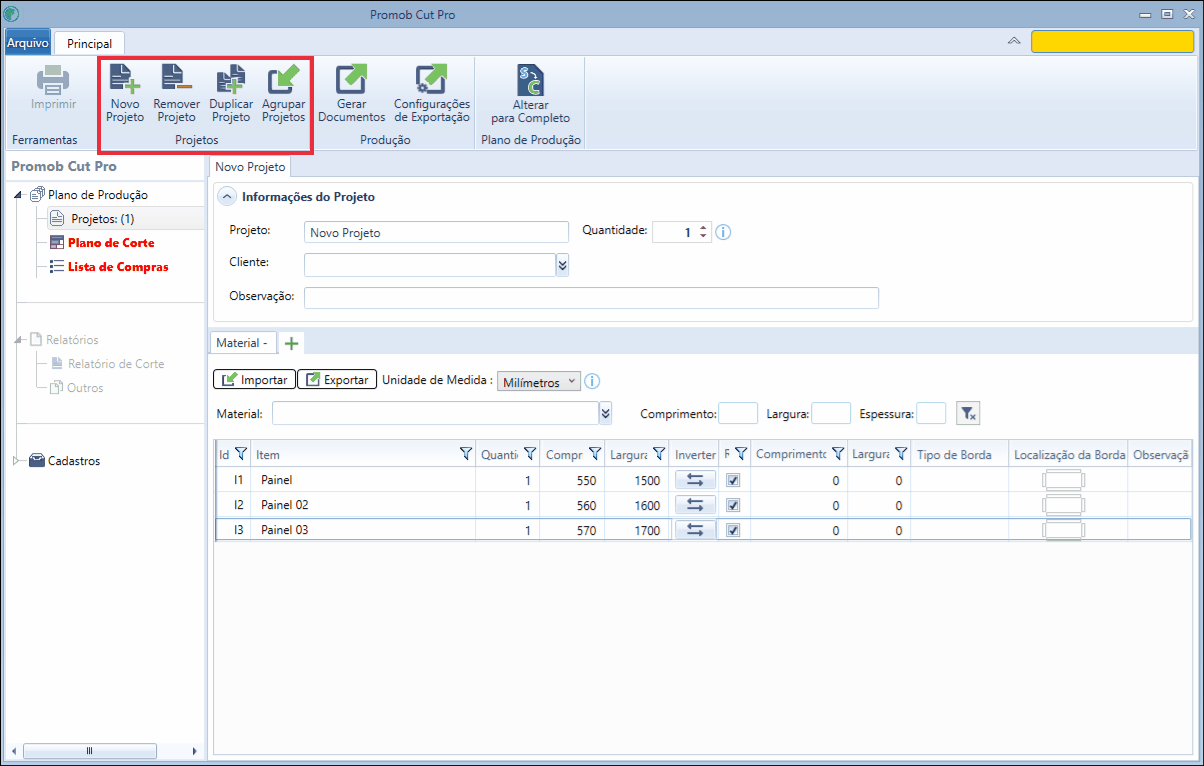Open the Material dropdown arrow
This screenshot has height=766, width=1204.
605,413
